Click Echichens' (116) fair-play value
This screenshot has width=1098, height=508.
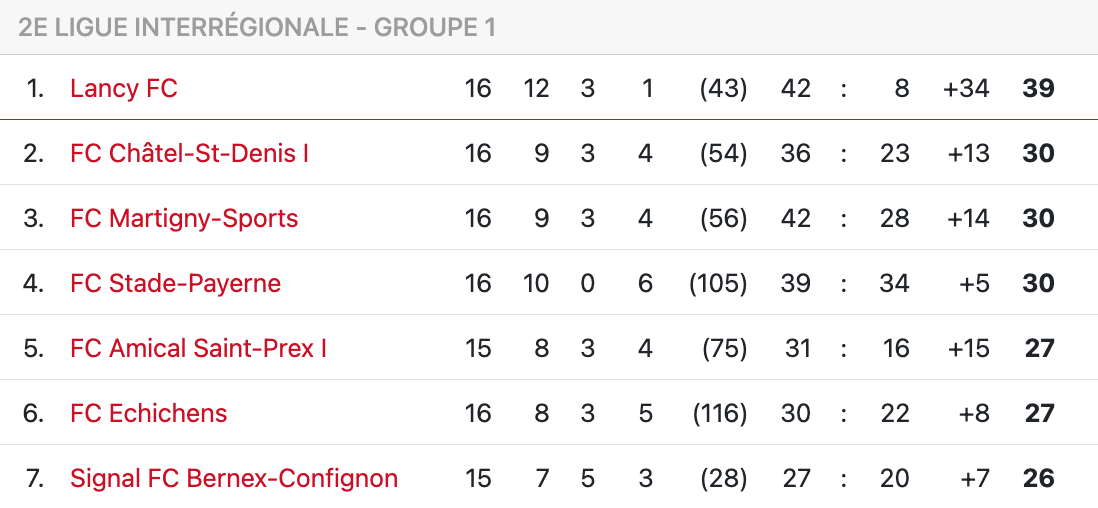(x=719, y=413)
